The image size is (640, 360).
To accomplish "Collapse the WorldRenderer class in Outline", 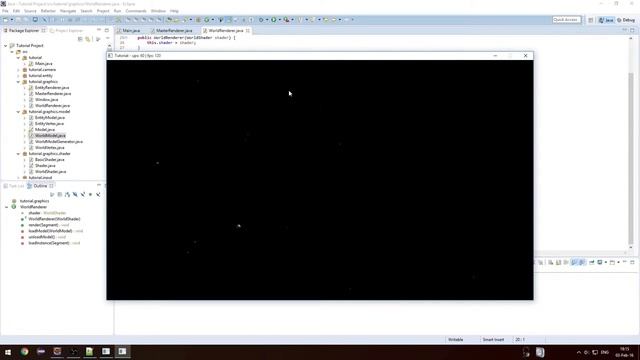I will pos(6,207).
